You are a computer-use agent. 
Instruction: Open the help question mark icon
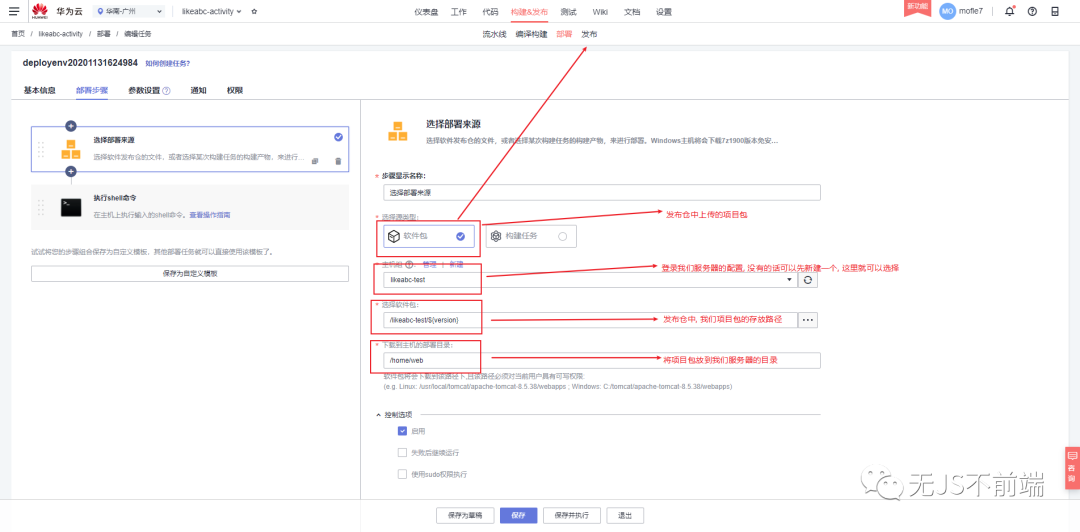click(x=1032, y=11)
